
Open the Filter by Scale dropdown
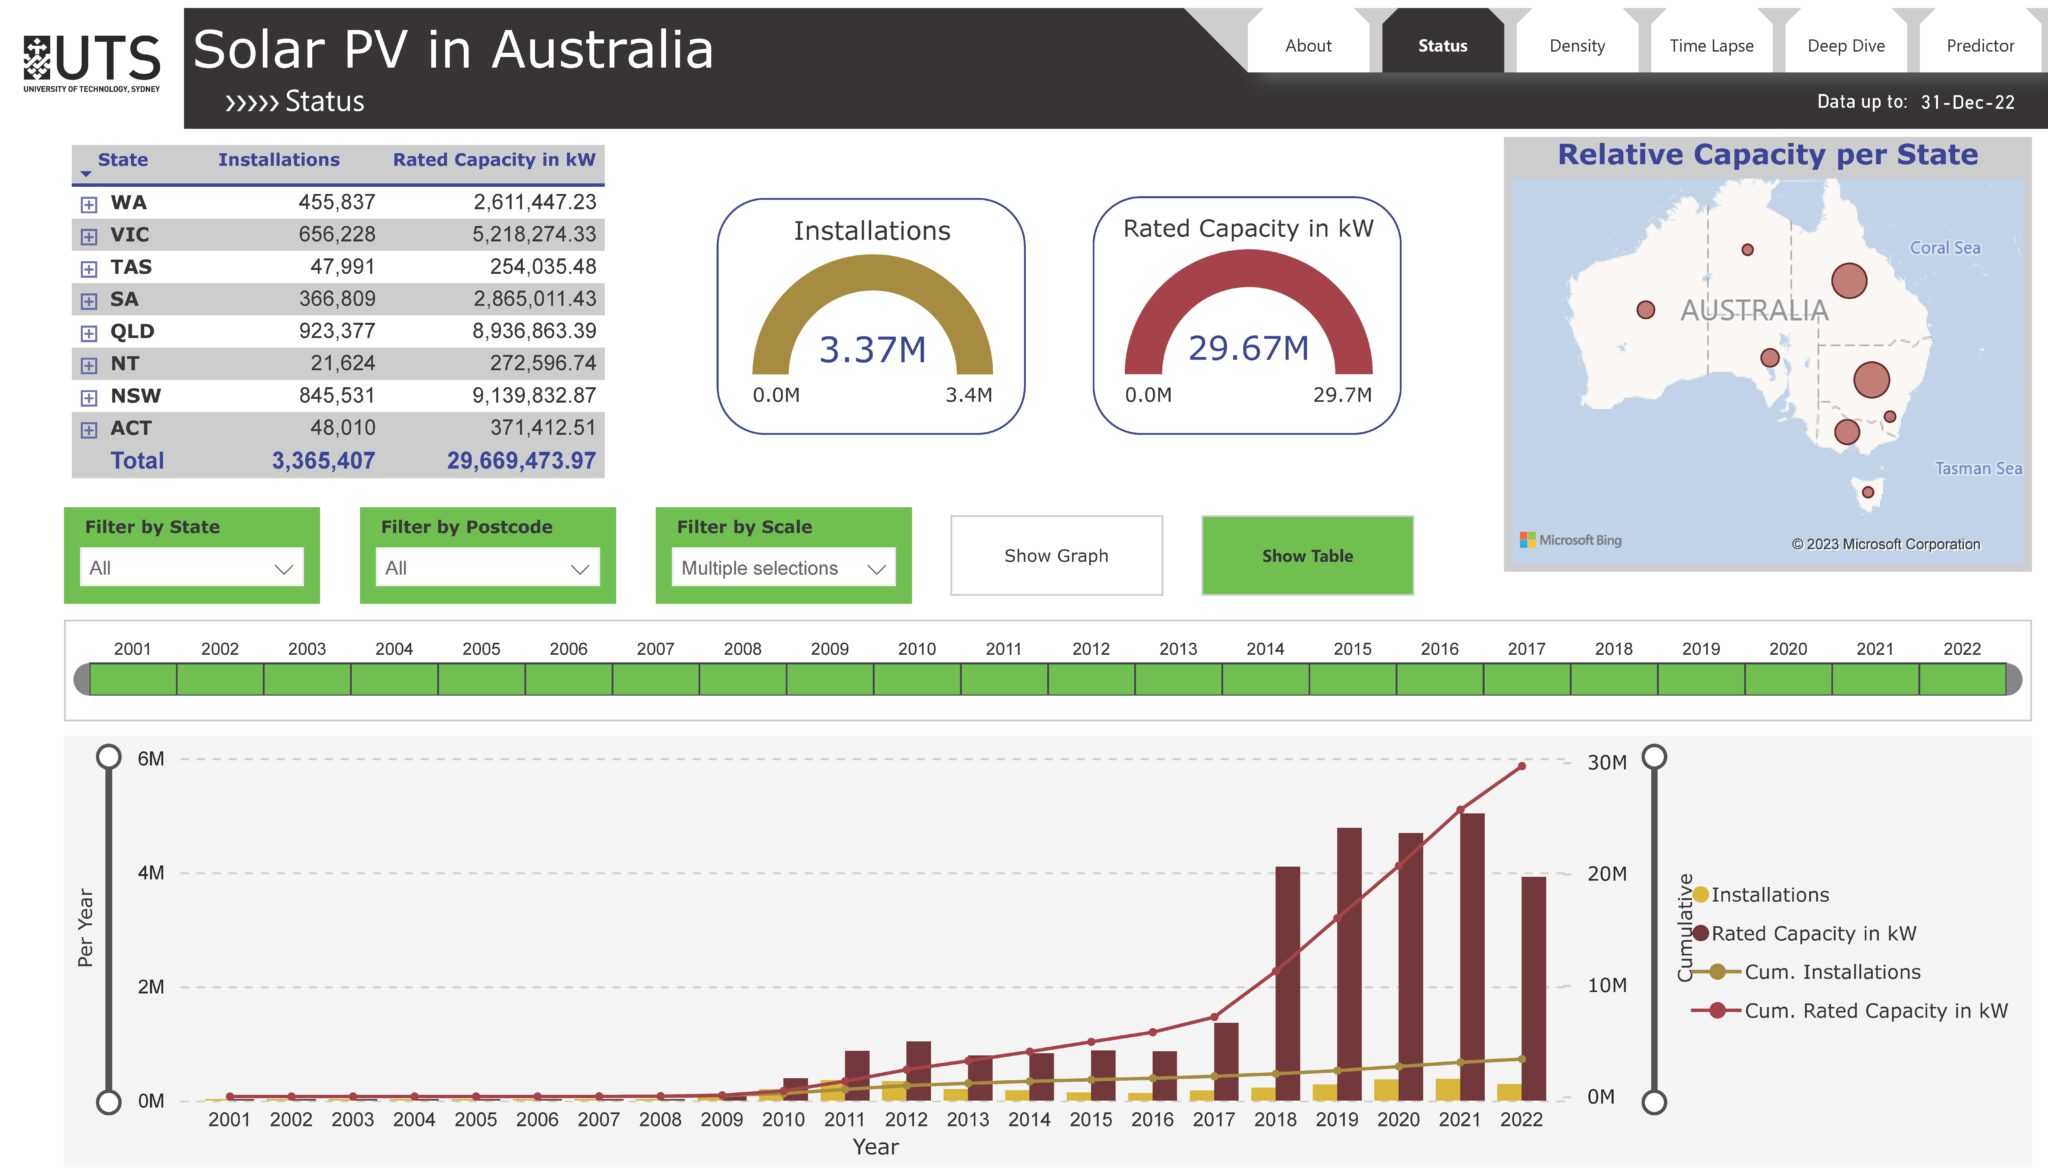[x=783, y=567]
